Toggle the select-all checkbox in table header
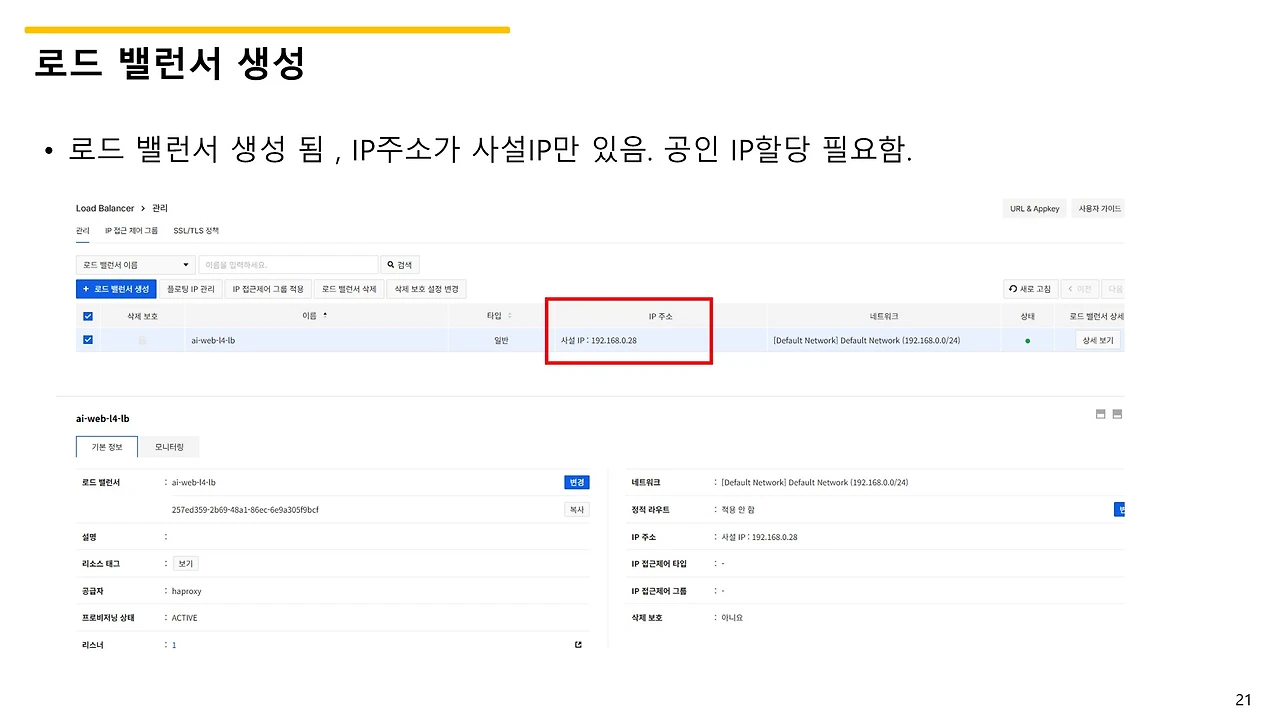The height and width of the screenshot is (720, 1280). point(88,316)
